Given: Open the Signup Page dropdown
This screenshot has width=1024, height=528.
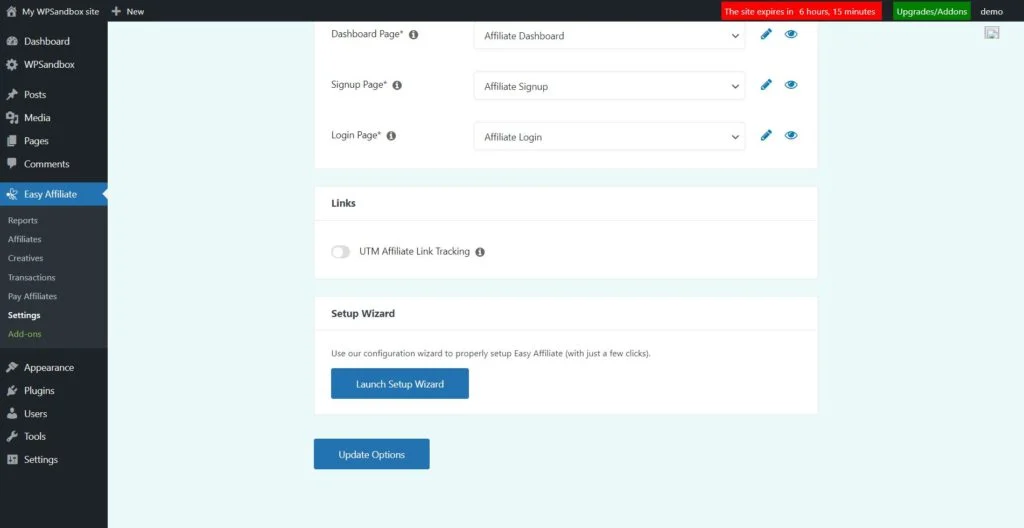Looking at the screenshot, I should point(609,86).
